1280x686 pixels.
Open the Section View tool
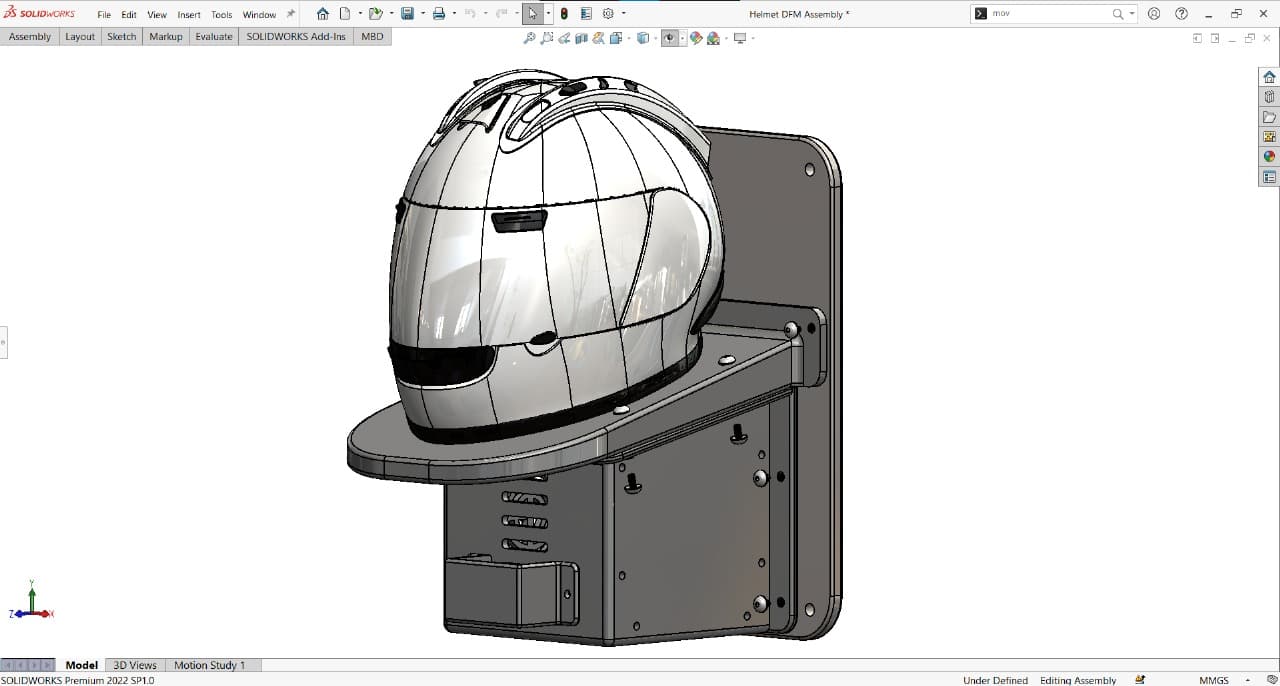click(x=582, y=38)
